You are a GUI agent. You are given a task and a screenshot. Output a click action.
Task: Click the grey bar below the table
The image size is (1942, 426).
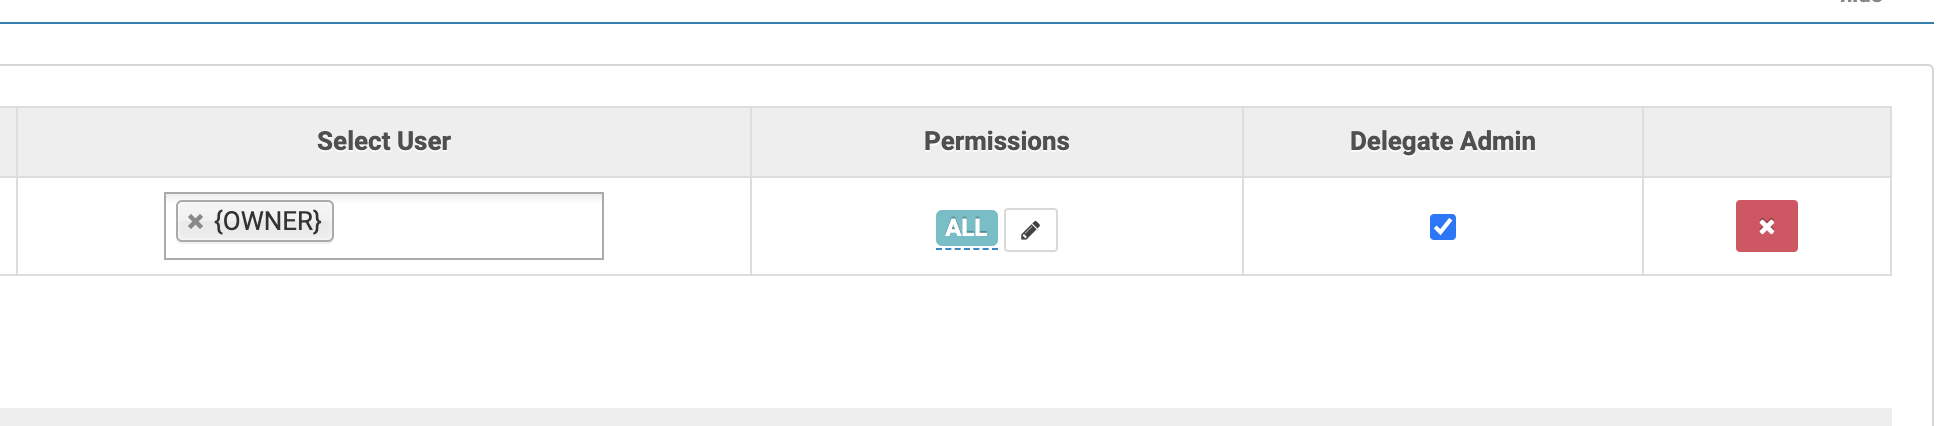[x=945, y=416]
